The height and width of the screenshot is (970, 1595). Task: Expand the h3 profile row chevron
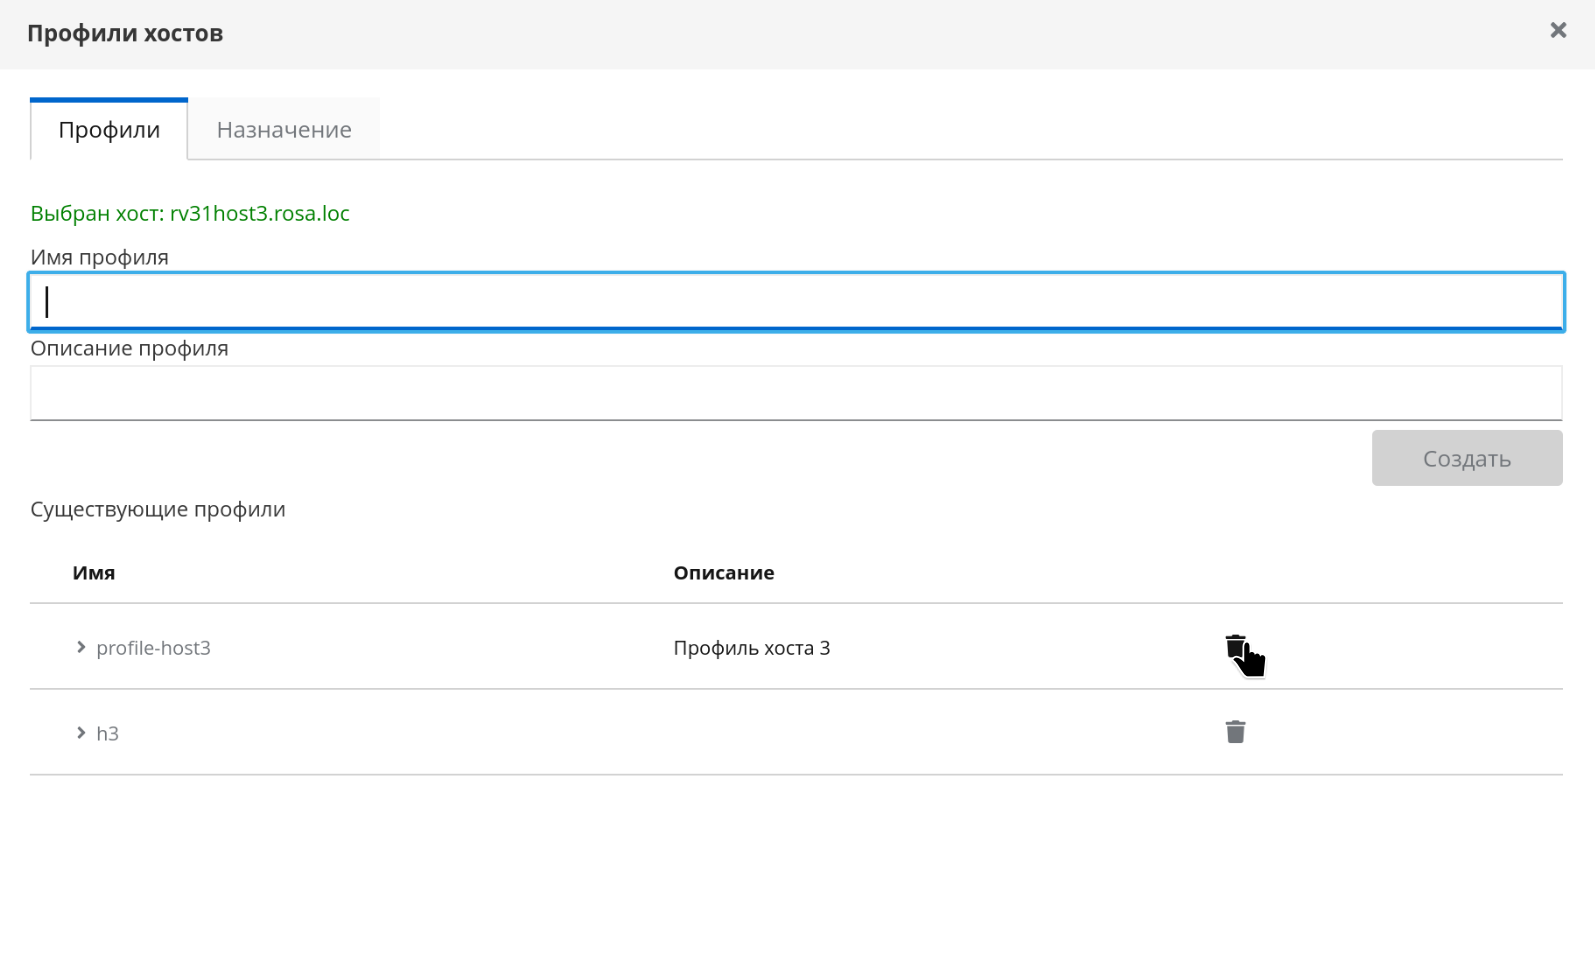click(x=81, y=733)
